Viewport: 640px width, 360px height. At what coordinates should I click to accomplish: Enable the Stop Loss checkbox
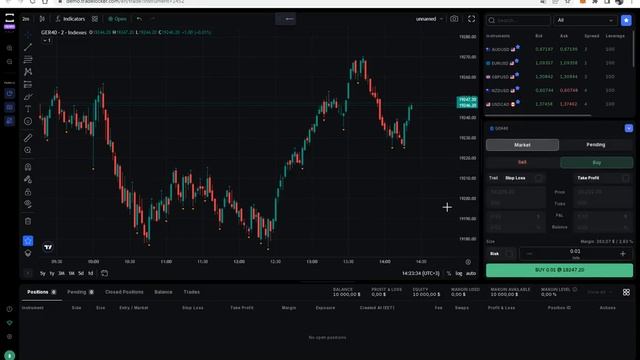tap(539, 178)
